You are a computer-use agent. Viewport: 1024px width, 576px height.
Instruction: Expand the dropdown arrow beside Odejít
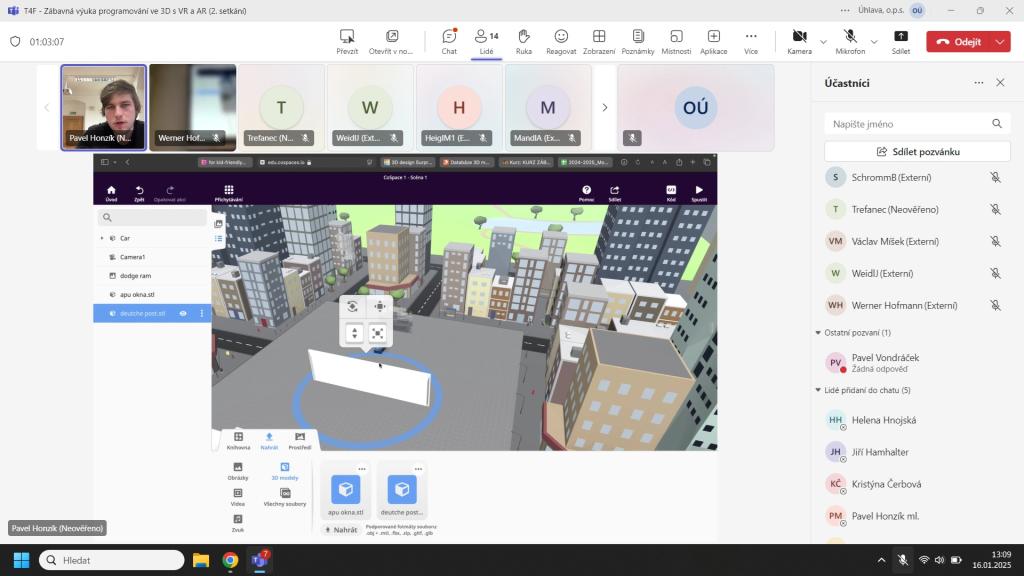1001,42
